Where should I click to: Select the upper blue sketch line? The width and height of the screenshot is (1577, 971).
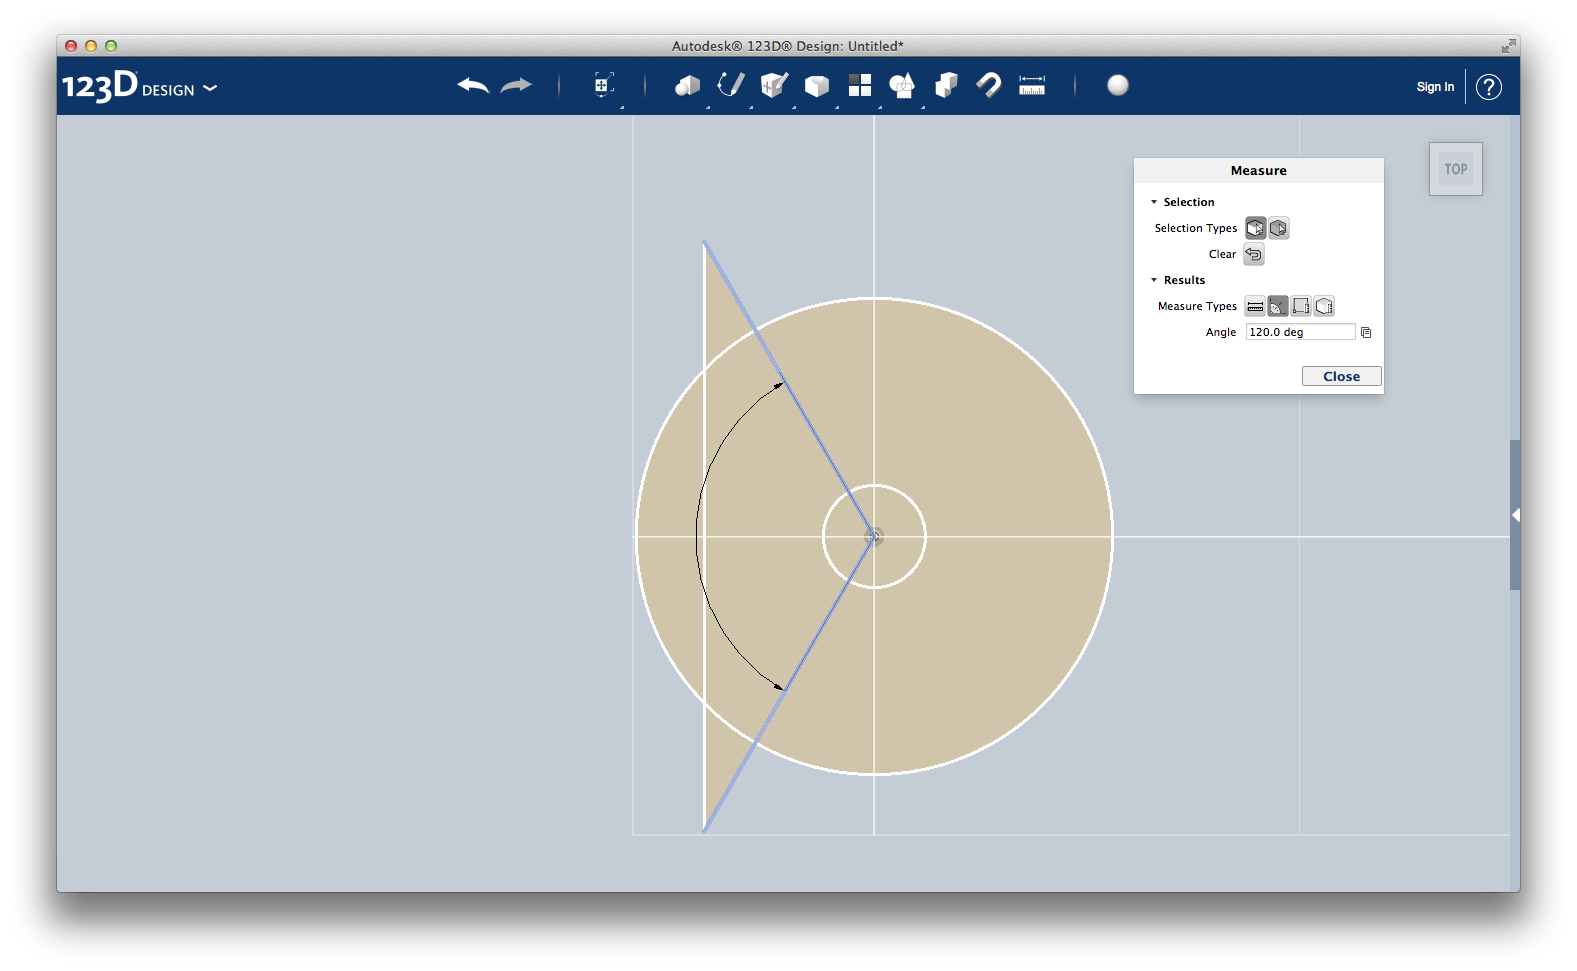[x=788, y=388]
